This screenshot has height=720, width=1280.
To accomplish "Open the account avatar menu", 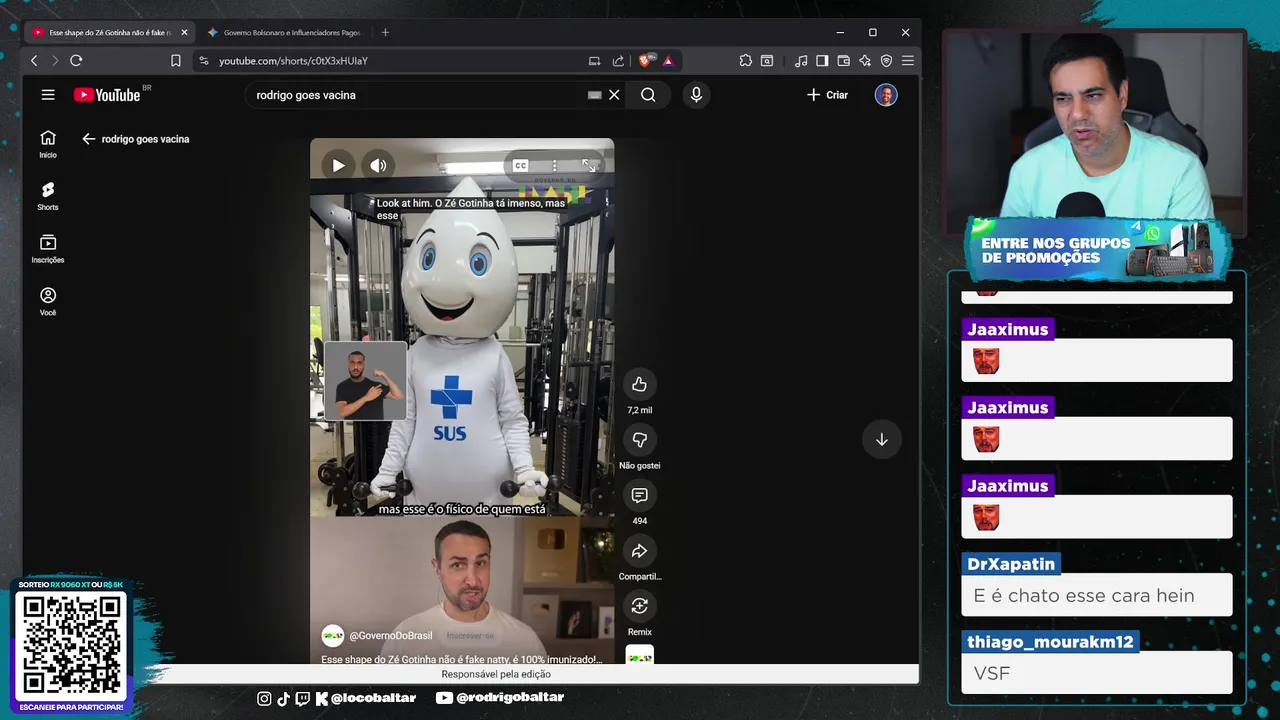I will [886, 95].
